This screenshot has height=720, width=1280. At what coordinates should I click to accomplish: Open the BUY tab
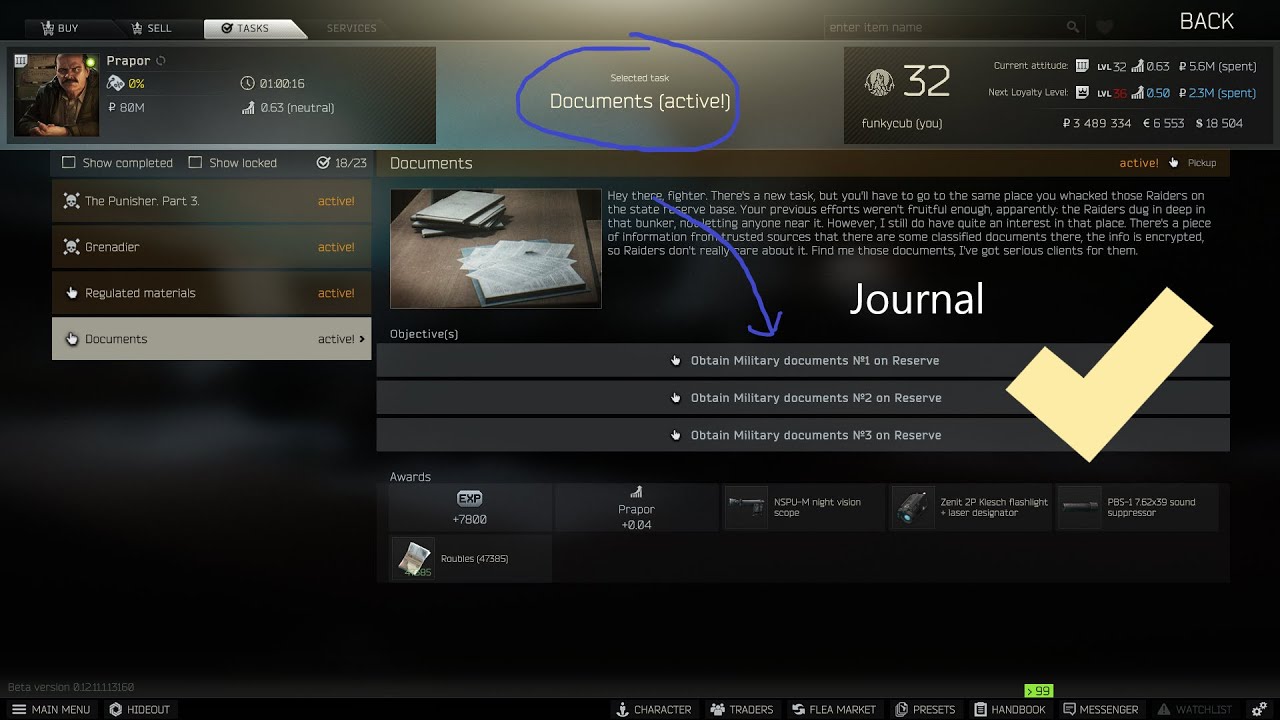(58, 28)
